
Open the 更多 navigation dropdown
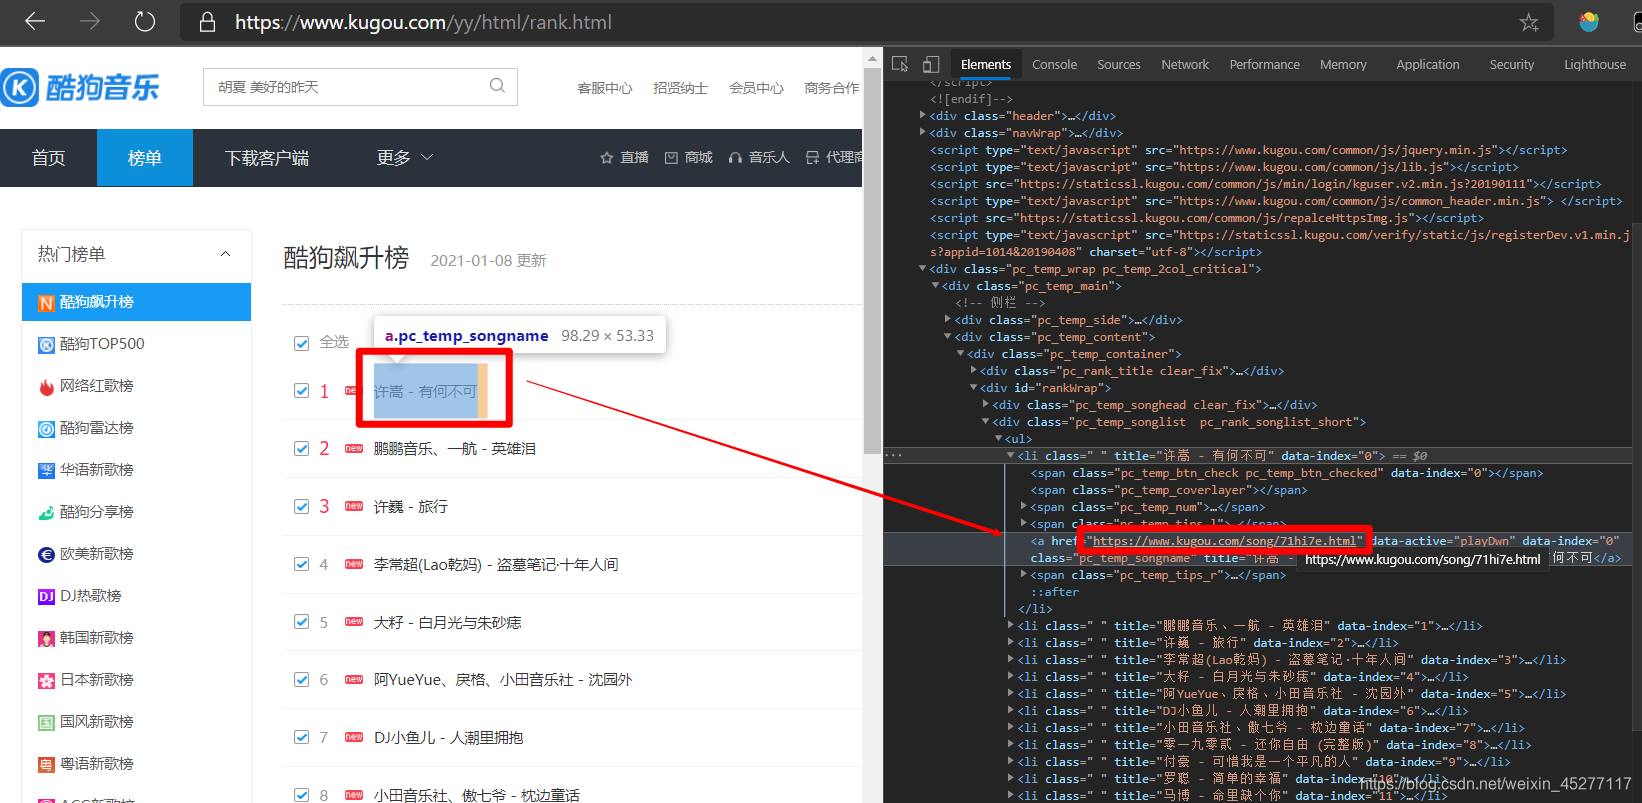click(404, 158)
